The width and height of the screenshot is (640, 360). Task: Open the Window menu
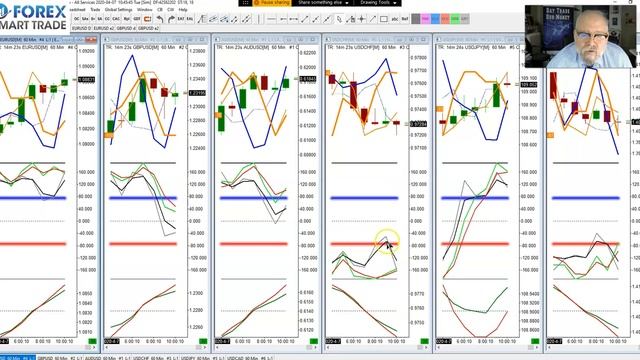(x=144, y=9)
